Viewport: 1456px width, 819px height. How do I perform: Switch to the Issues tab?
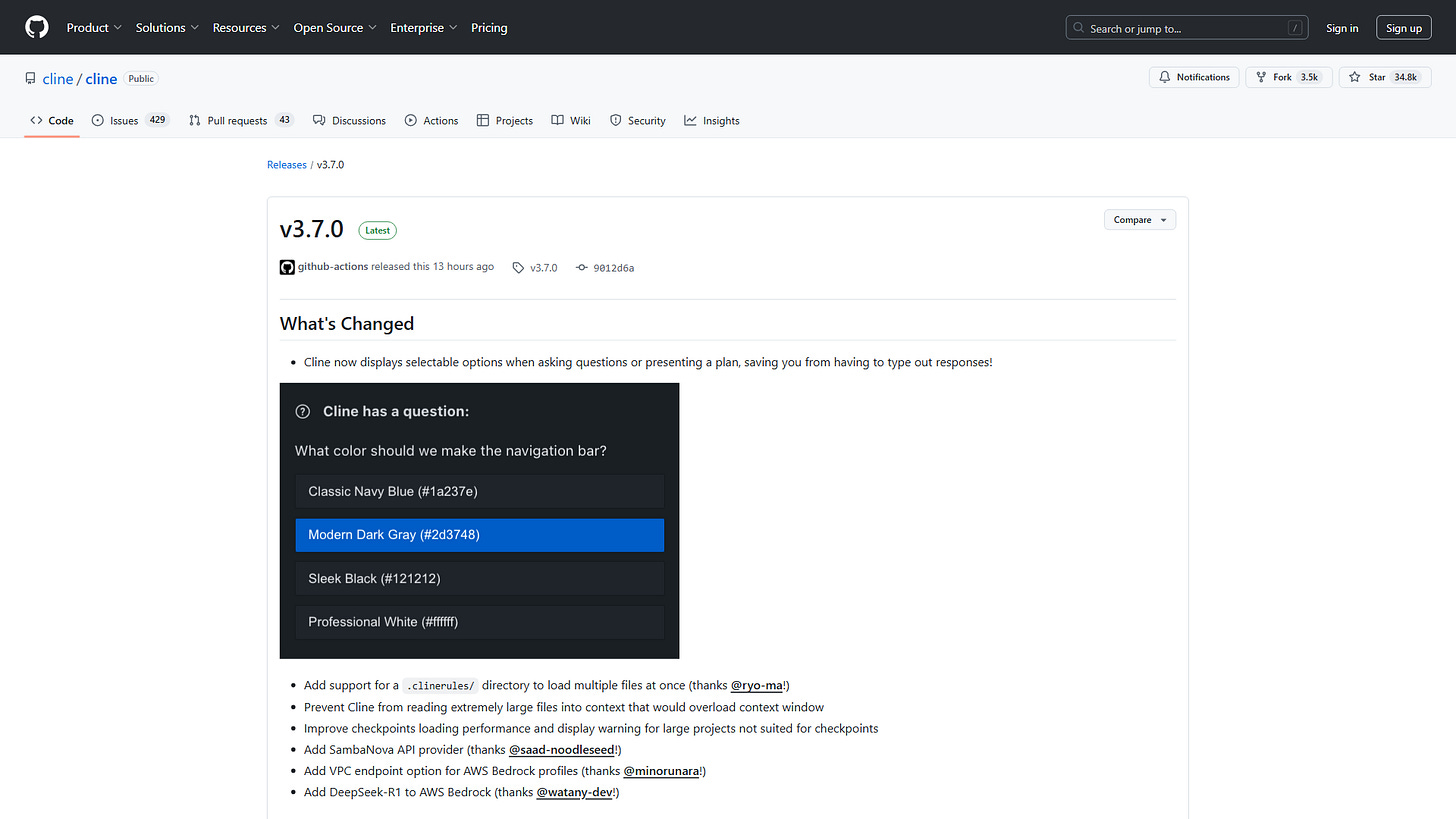(130, 120)
